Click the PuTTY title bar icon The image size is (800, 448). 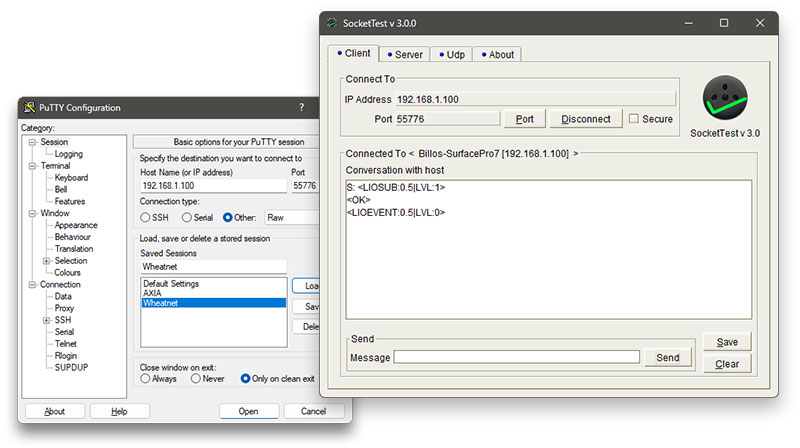pos(30,107)
